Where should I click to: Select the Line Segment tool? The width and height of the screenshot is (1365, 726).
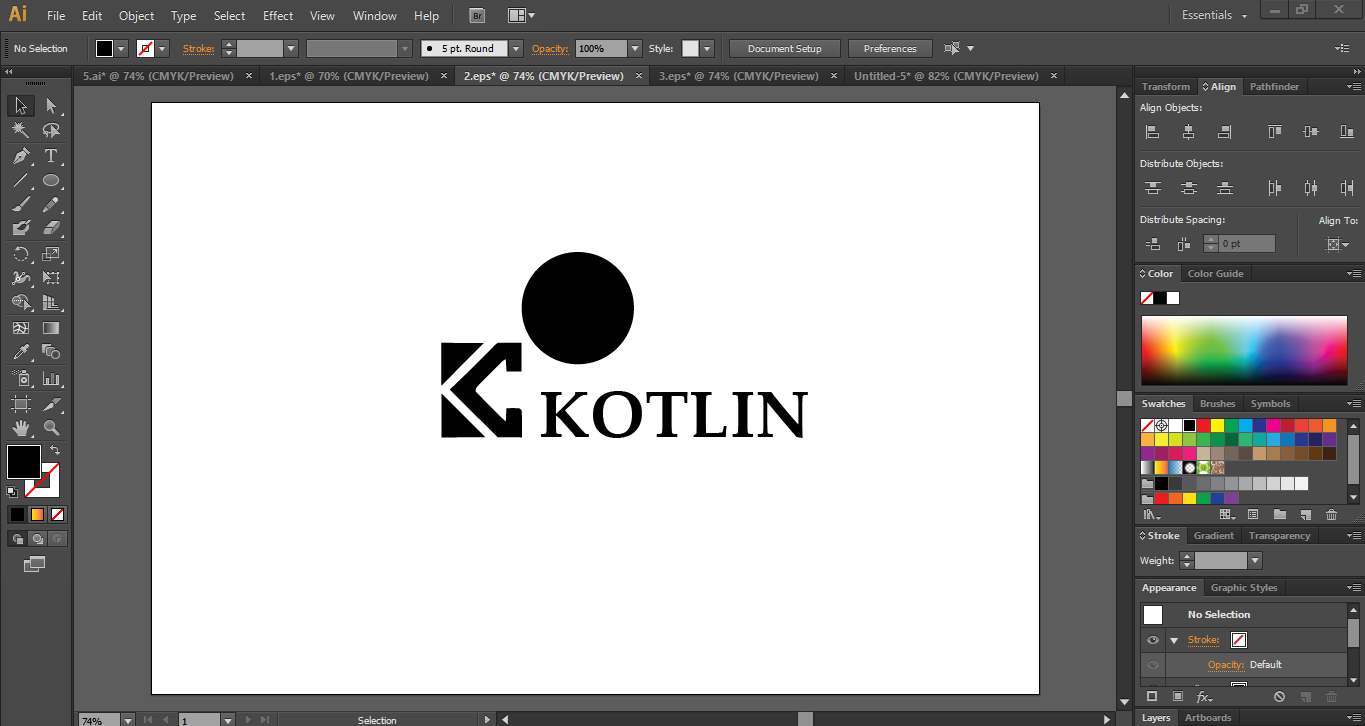coord(20,181)
